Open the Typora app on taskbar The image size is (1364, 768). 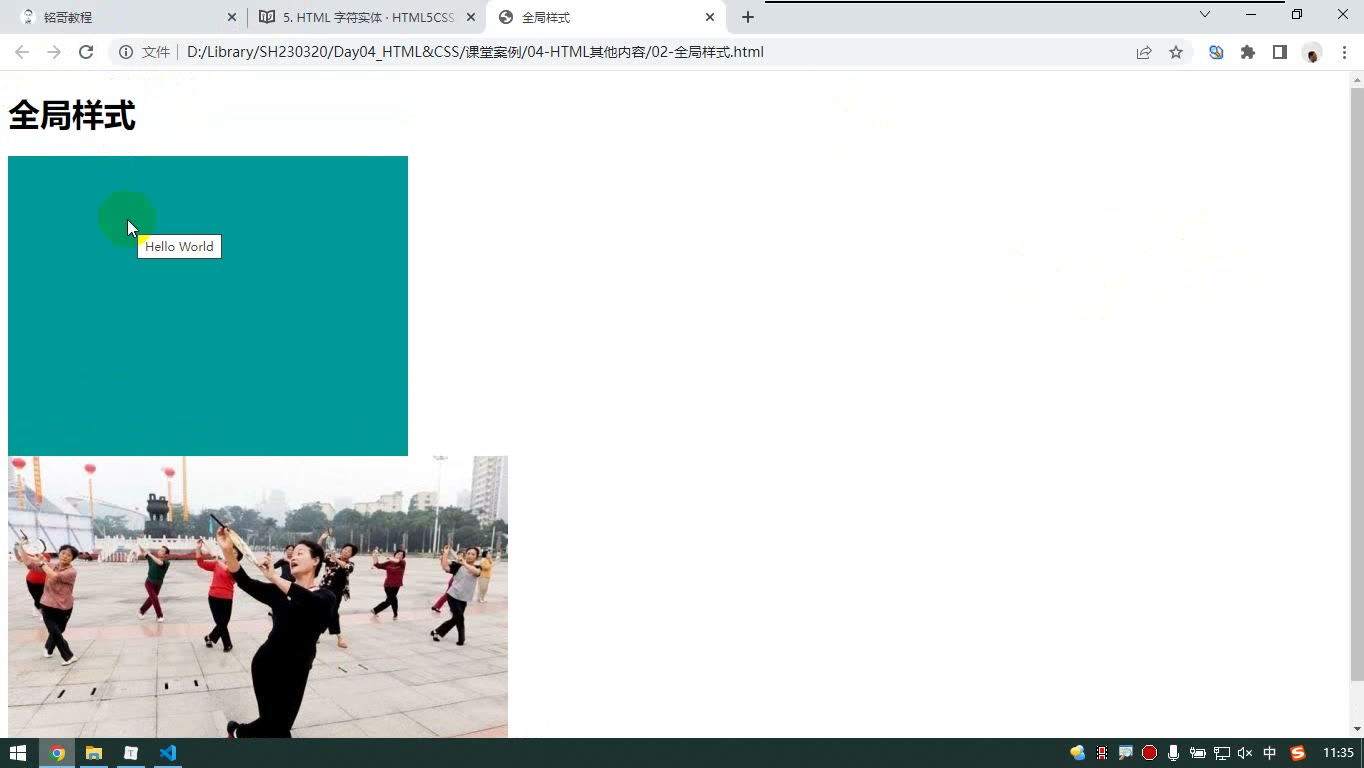[x=131, y=753]
